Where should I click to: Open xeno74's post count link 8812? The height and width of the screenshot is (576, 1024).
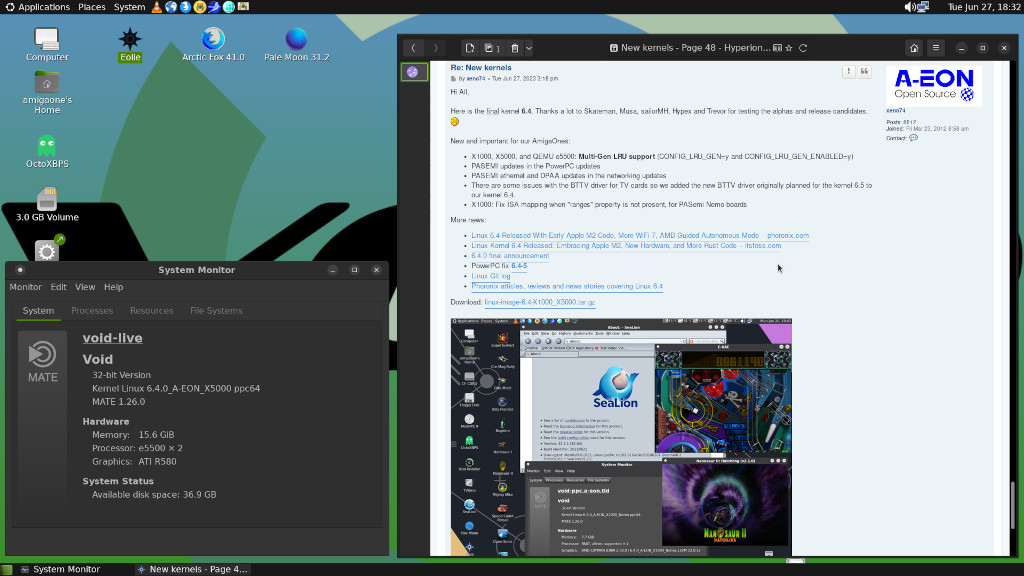tap(909, 122)
